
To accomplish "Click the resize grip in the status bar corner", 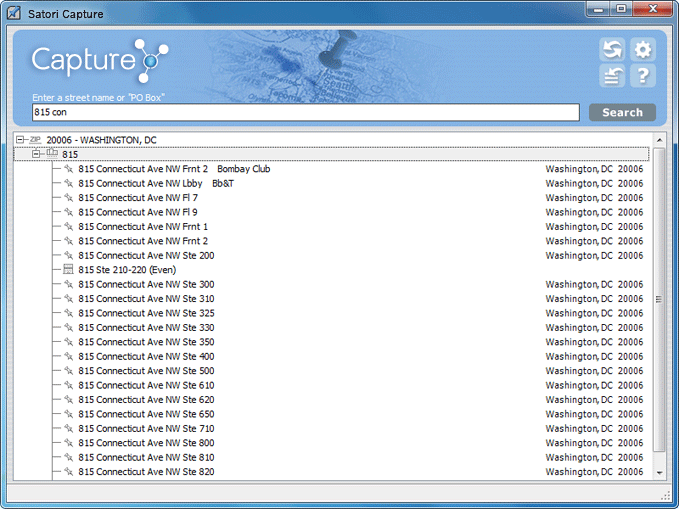I will click(x=666, y=496).
